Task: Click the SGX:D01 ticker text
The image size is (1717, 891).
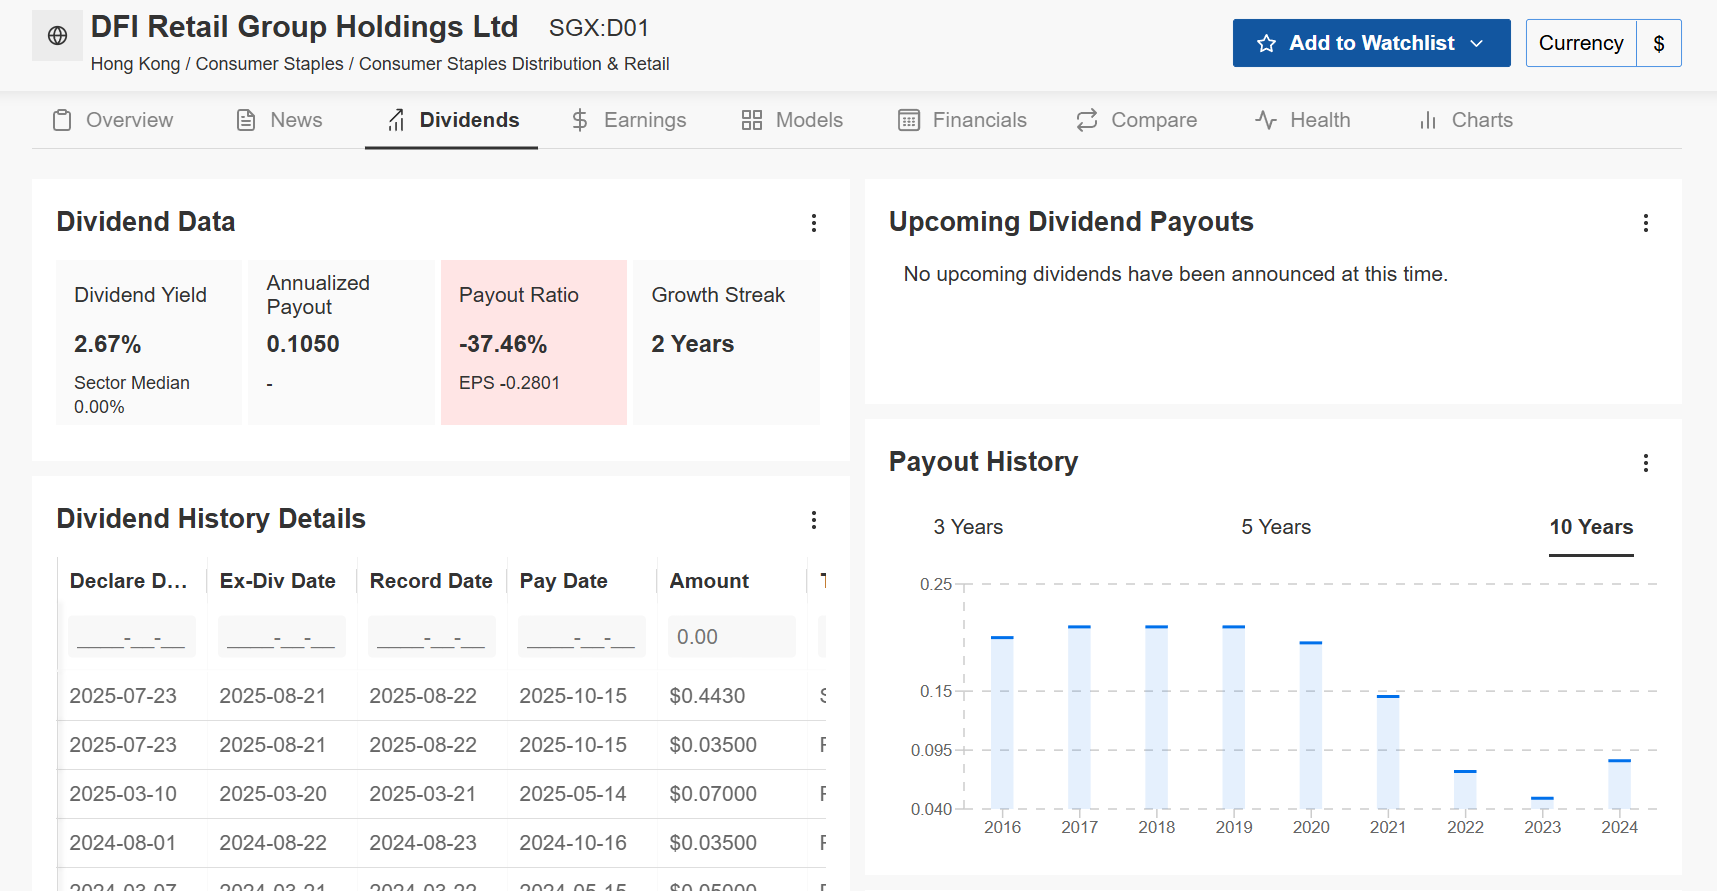Action: (599, 28)
